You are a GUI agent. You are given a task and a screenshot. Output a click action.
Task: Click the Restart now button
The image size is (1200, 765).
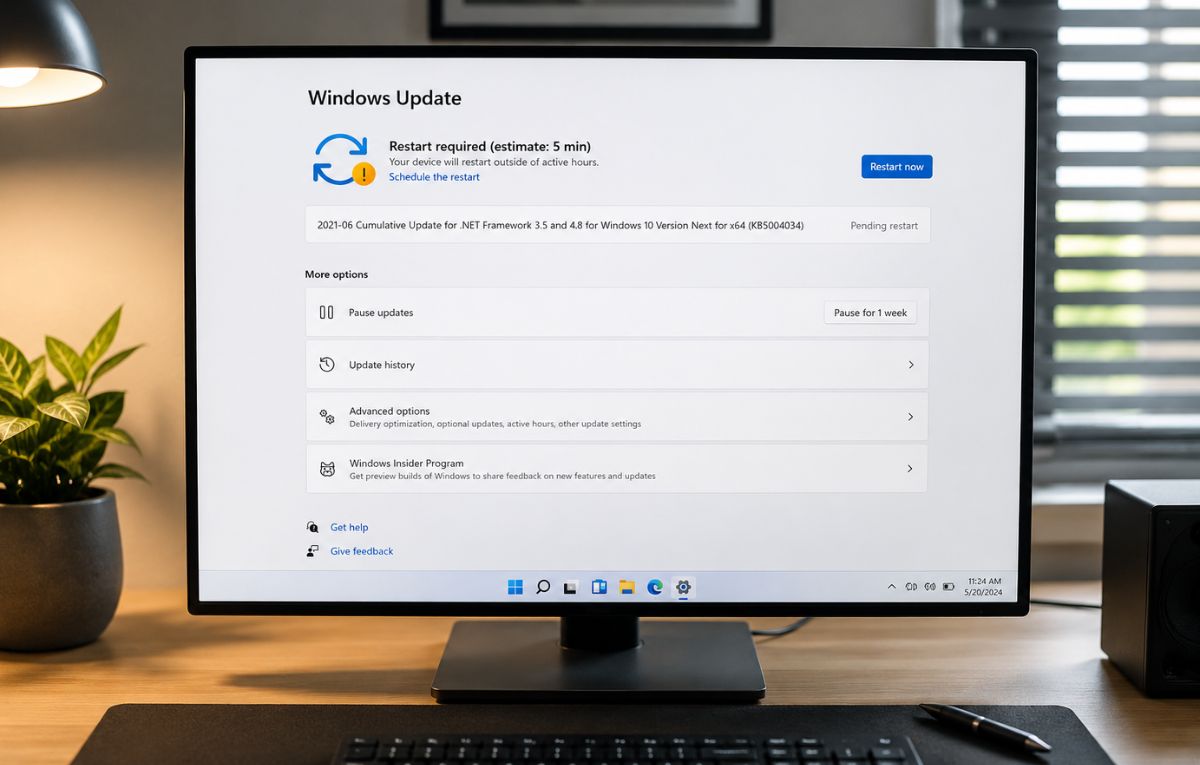click(896, 167)
